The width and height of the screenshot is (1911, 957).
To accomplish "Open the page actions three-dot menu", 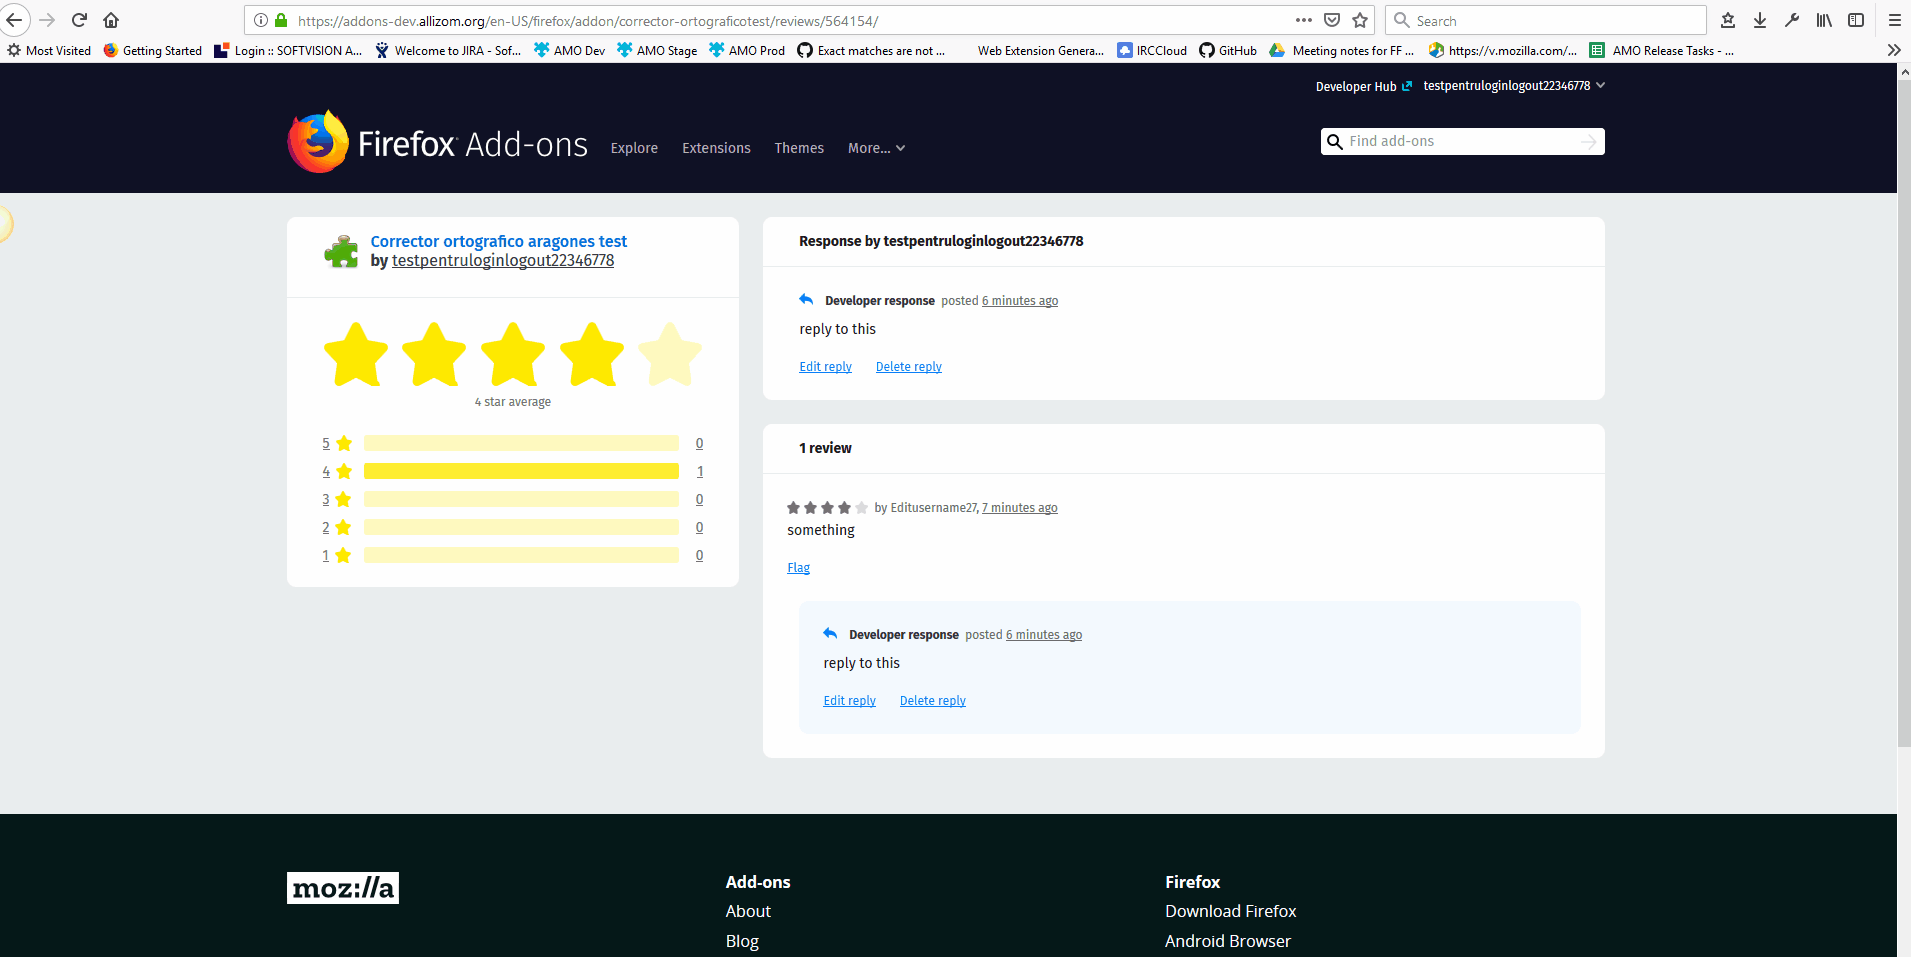I will click(x=1304, y=20).
